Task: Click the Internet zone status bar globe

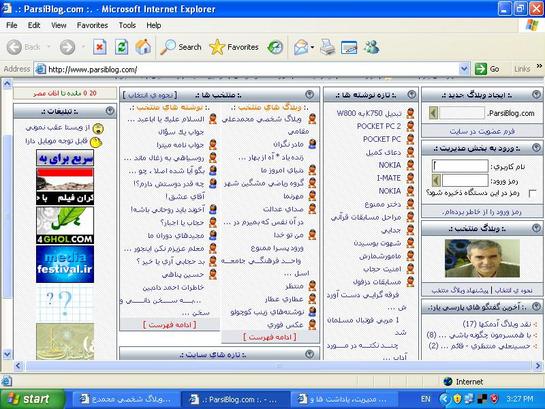Action: coord(447,382)
